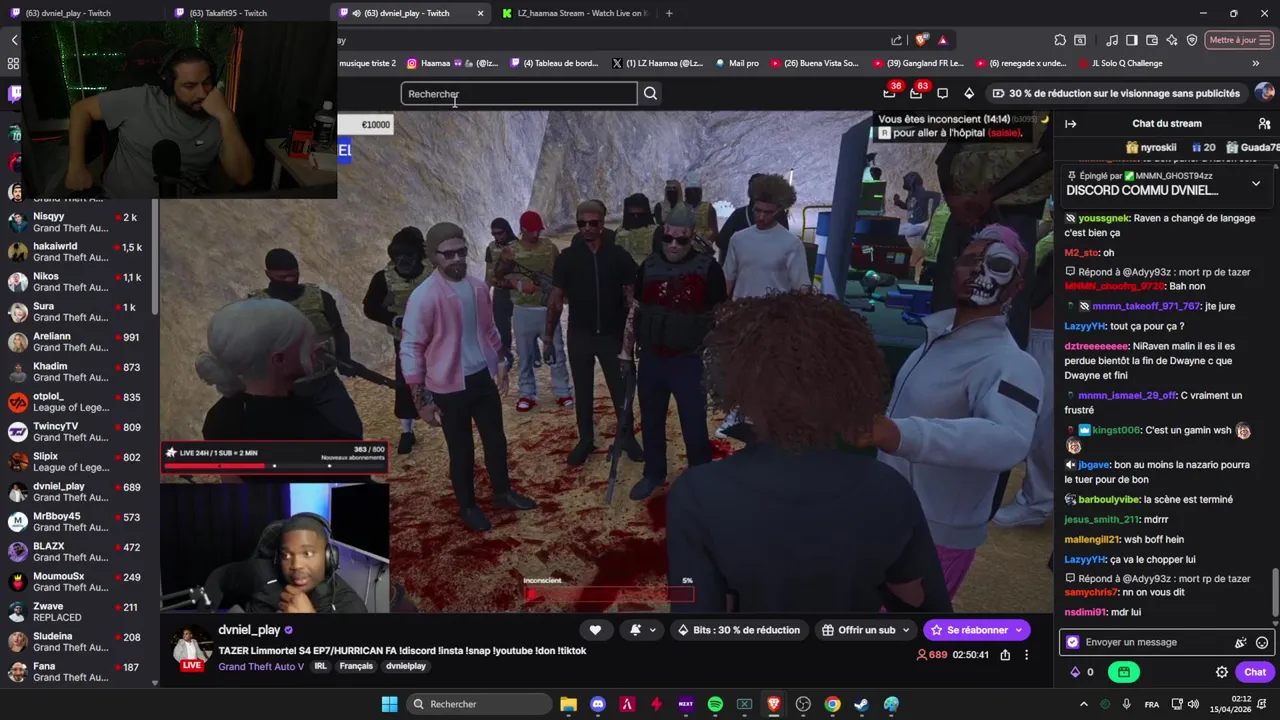Click the Twitch search magnifier button
The width and height of the screenshot is (1280, 720).
(x=650, y=93)
